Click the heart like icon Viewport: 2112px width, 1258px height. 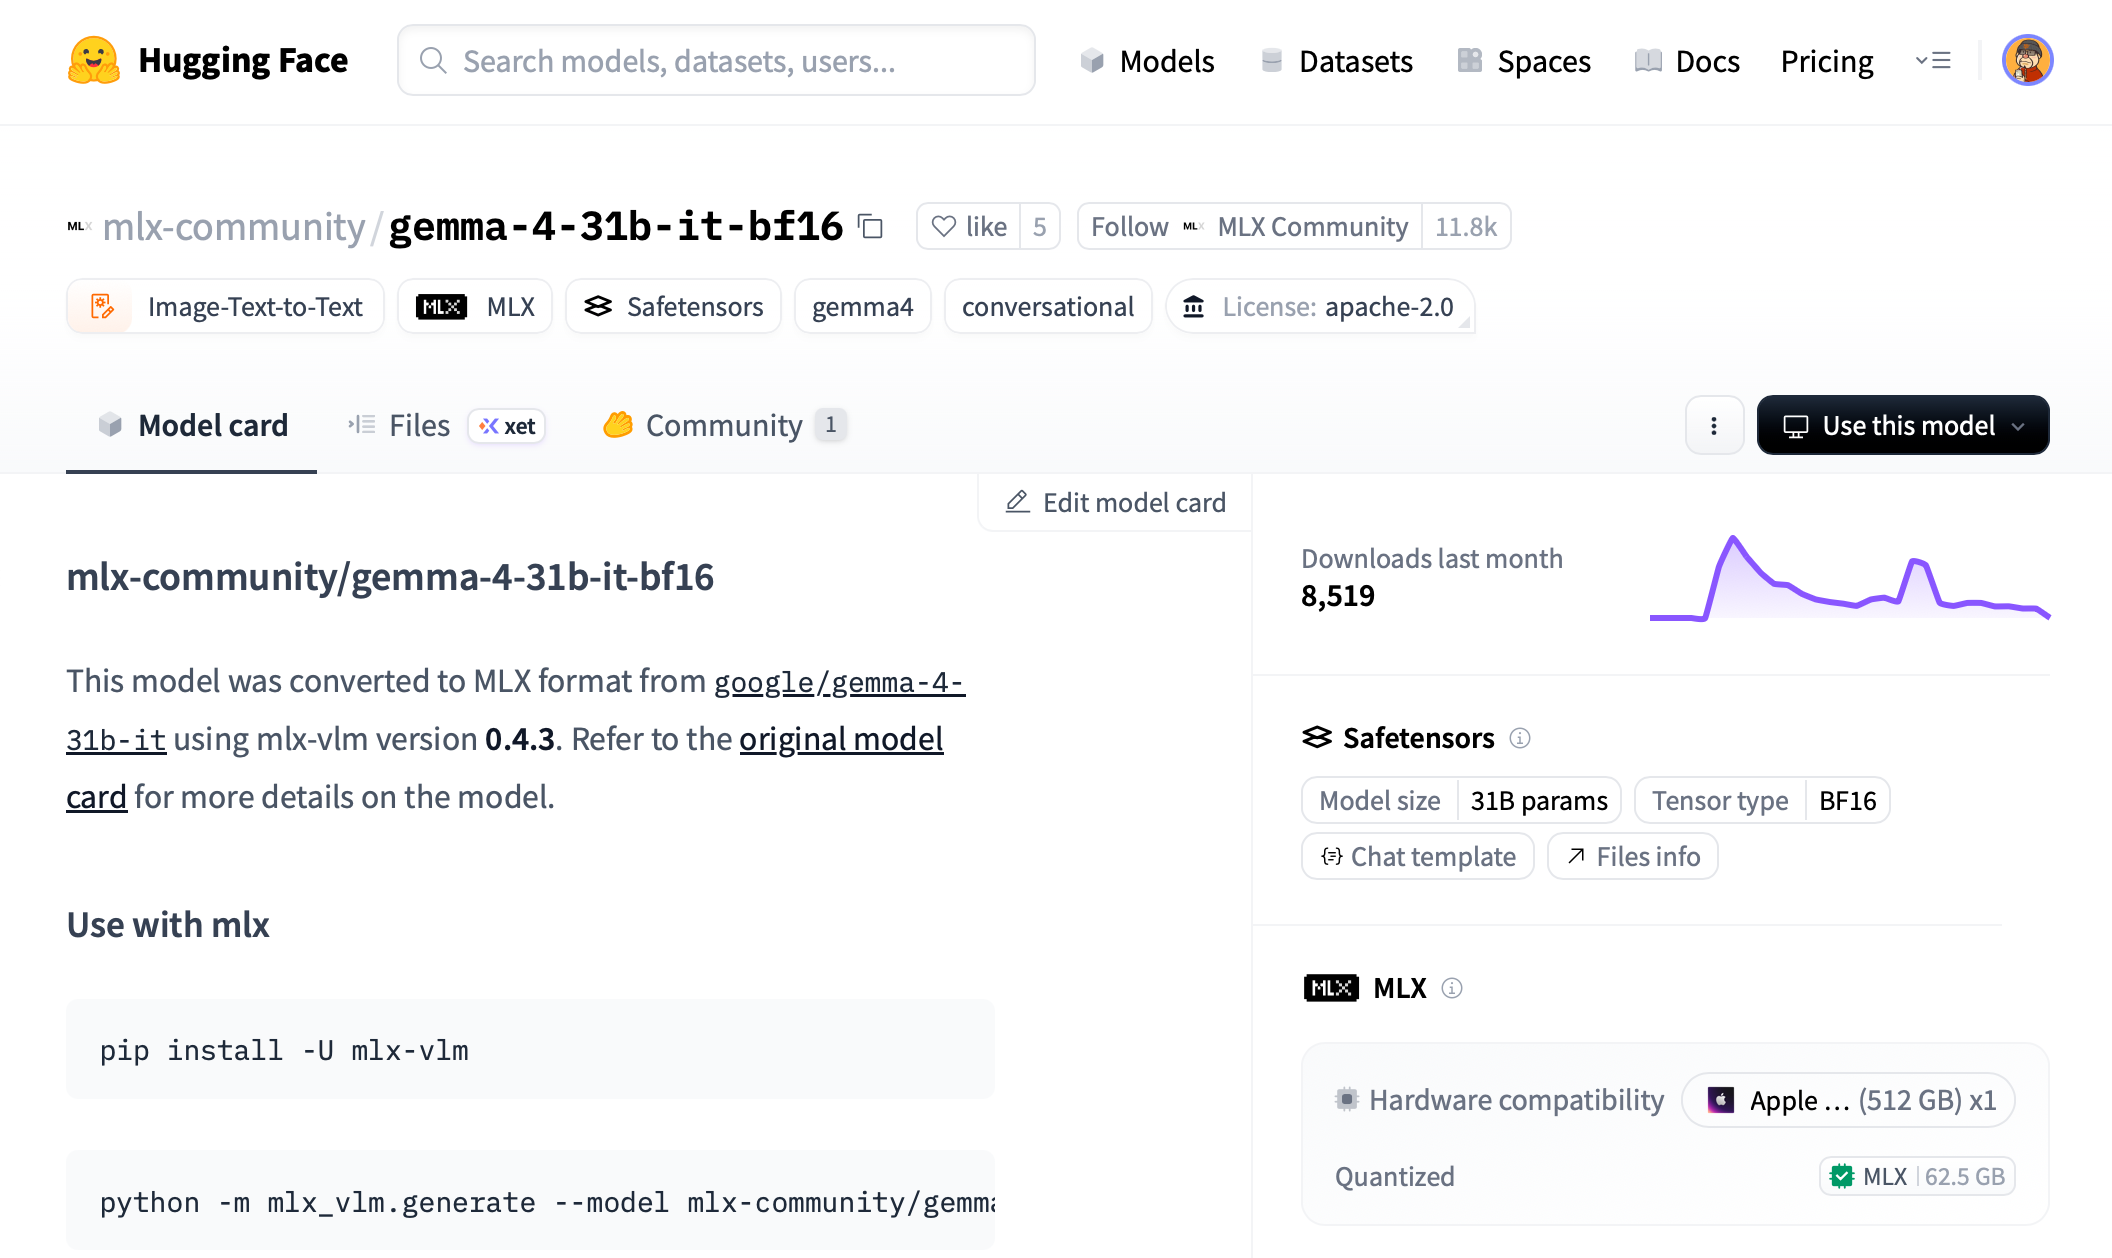point(944,227)
